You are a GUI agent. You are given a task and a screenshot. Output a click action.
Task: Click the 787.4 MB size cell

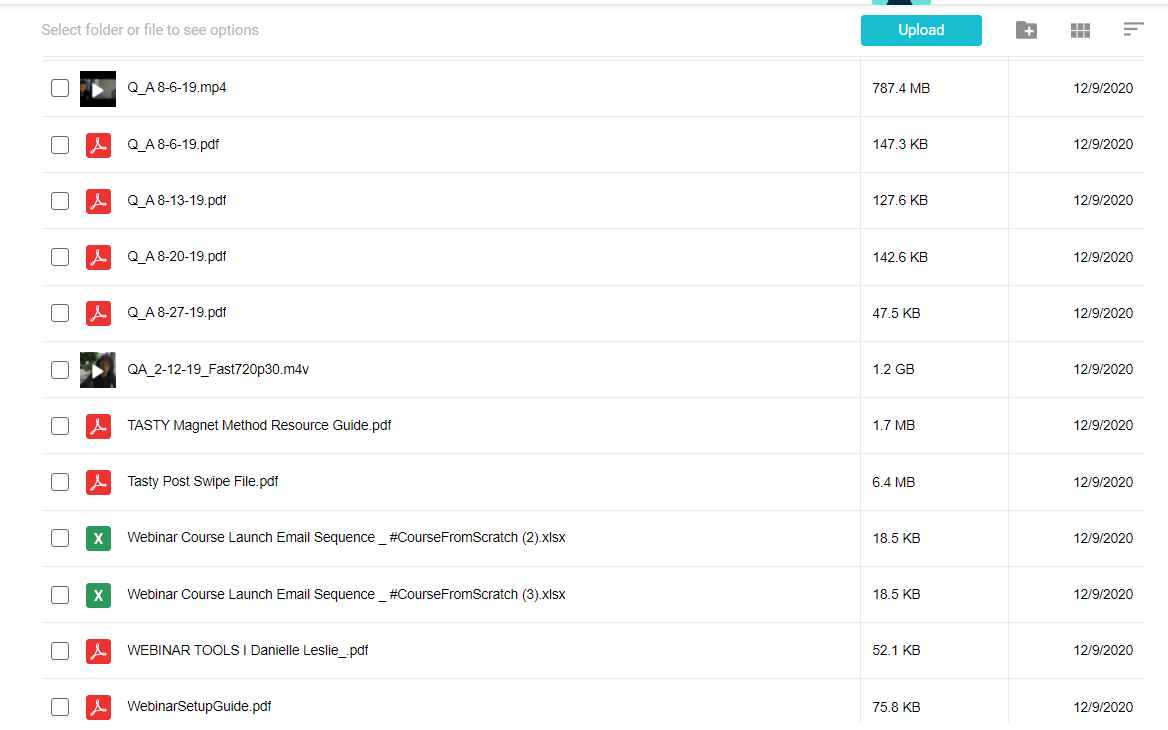(901, 89)
